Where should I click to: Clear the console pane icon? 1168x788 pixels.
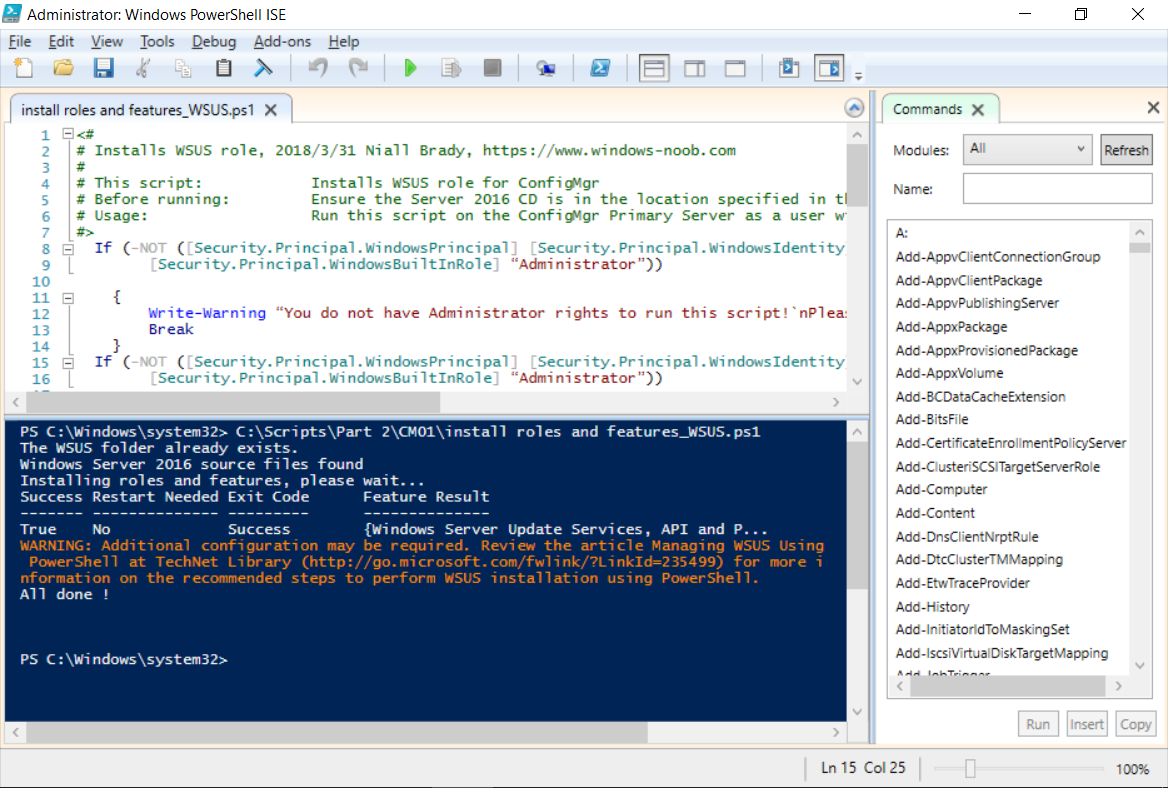pos(263,69)
